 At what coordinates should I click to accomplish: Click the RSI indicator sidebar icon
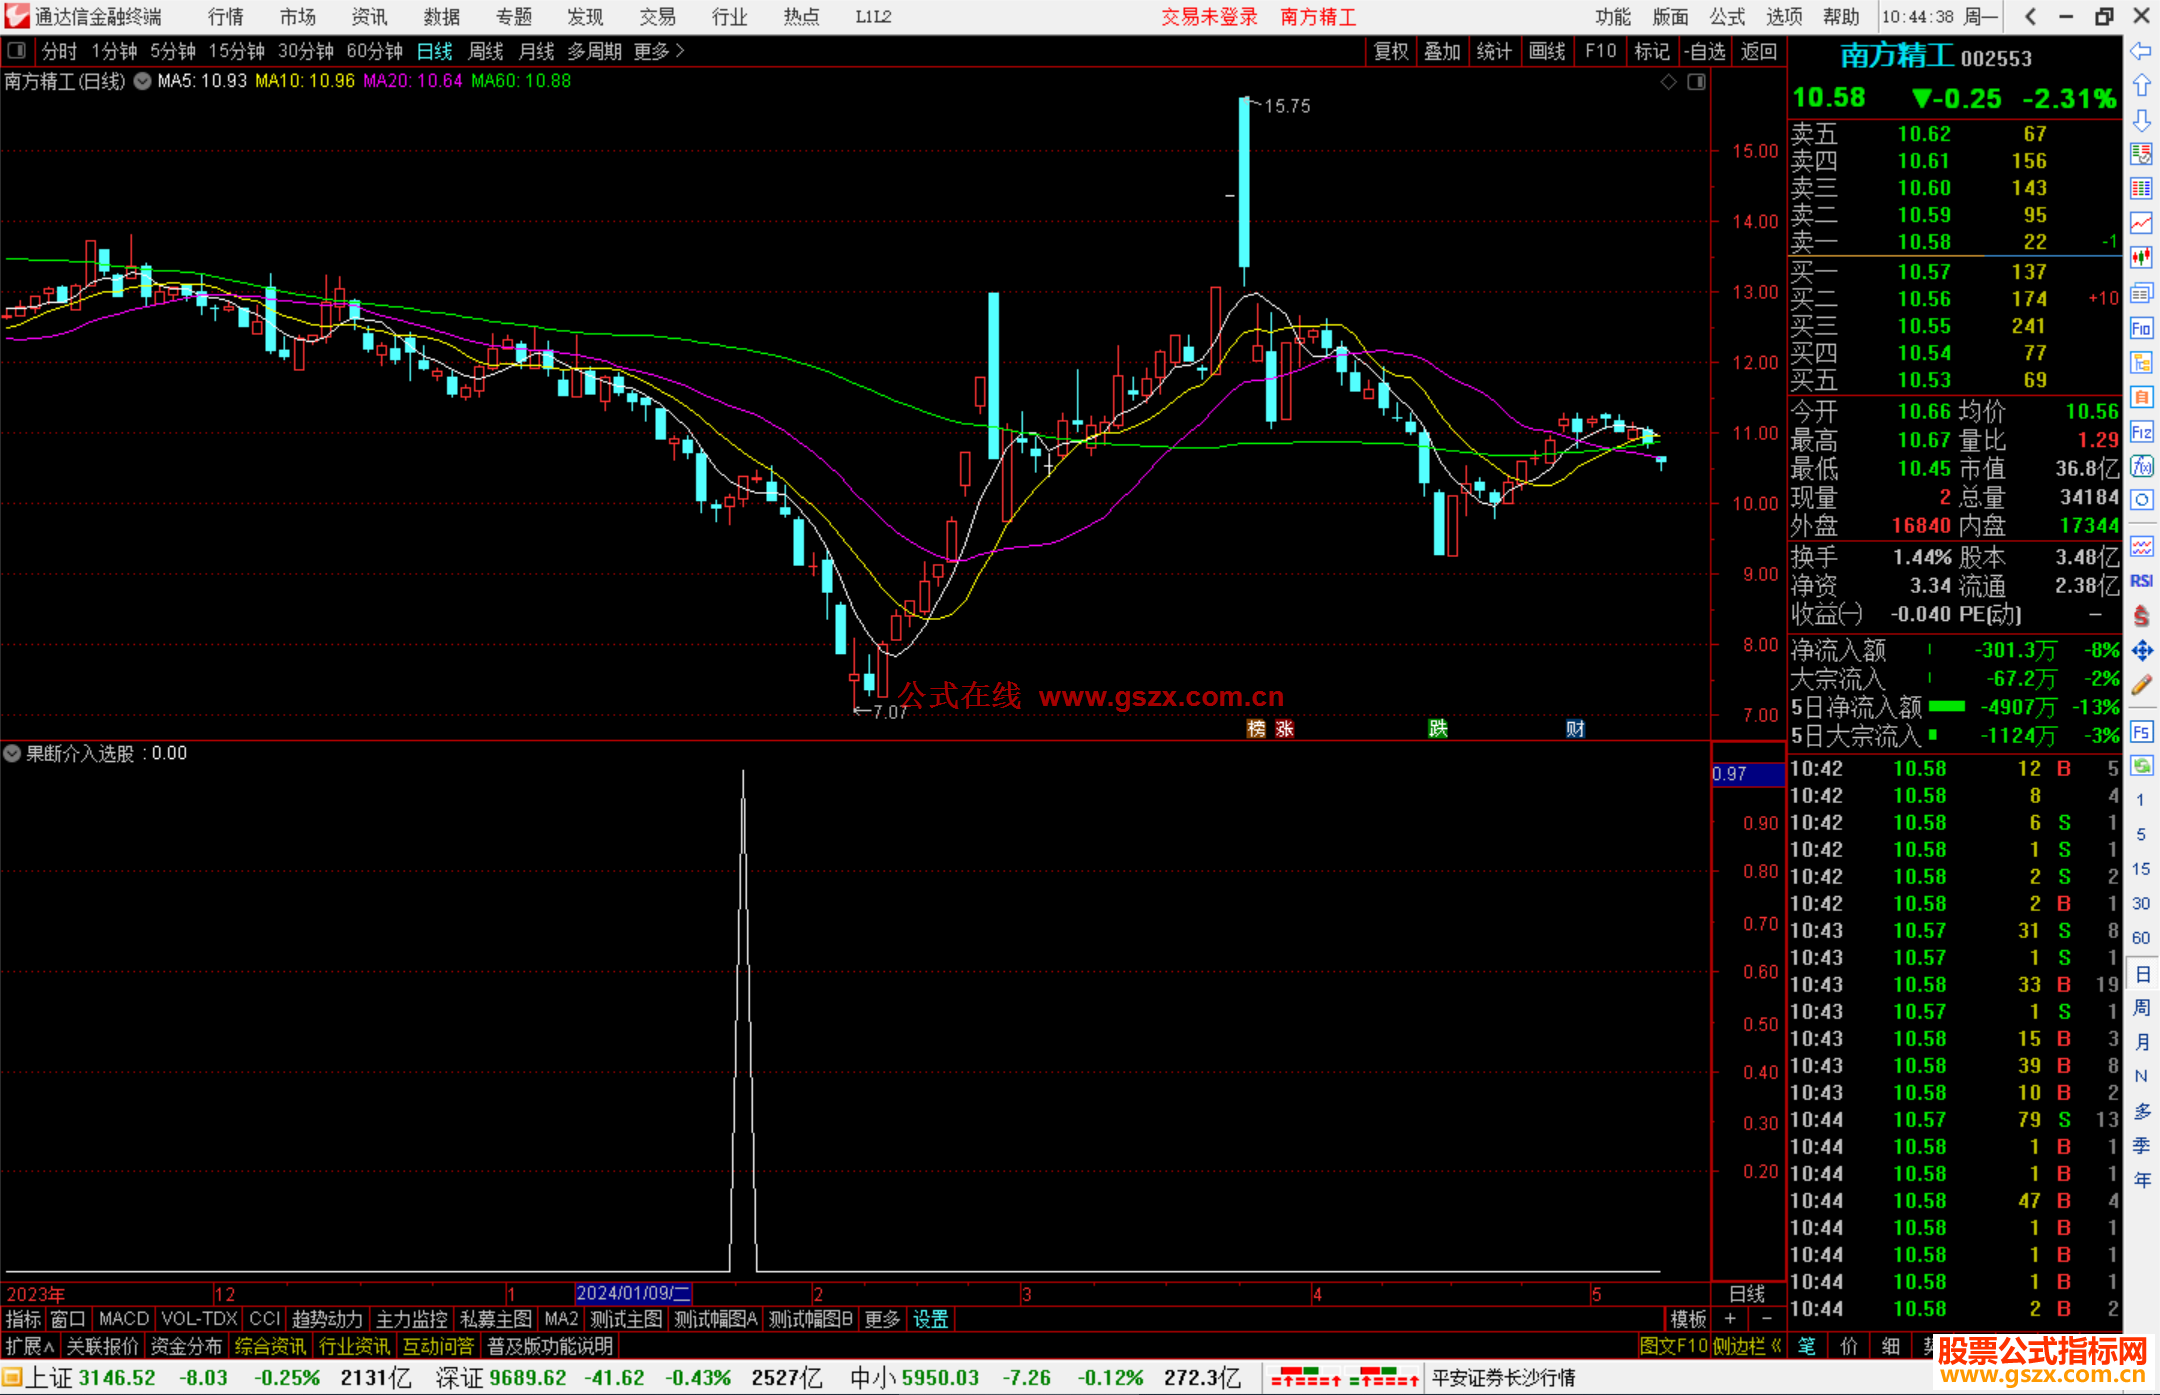point(2141,581)
